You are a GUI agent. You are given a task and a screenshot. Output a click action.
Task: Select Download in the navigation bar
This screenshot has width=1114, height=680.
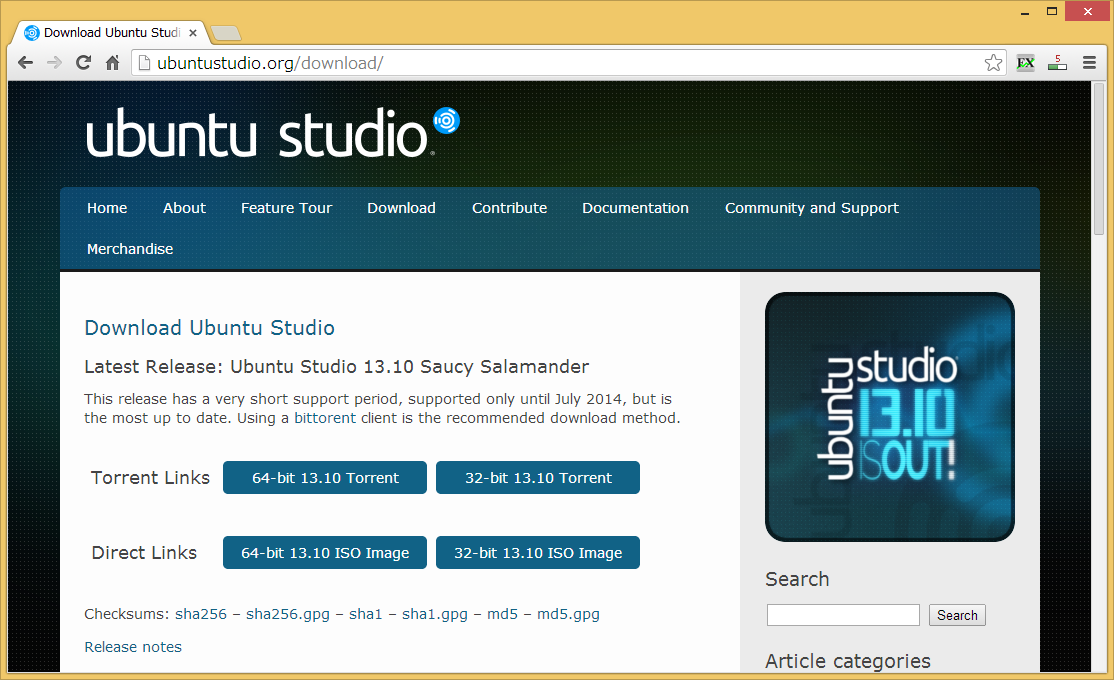click(x=401, y=208)
